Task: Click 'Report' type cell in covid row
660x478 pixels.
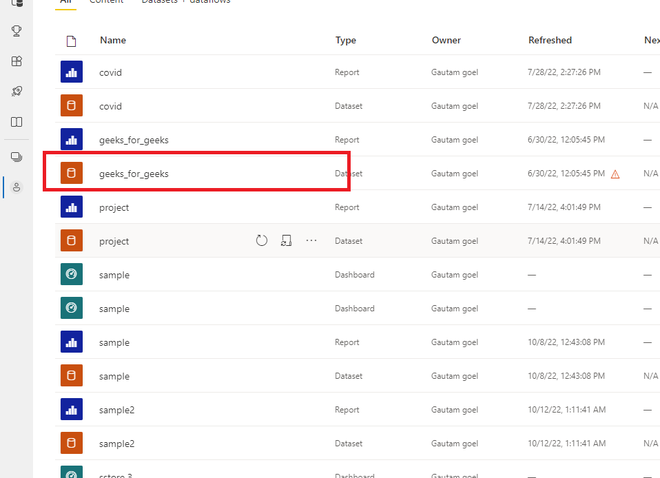Action: point(347,72)
